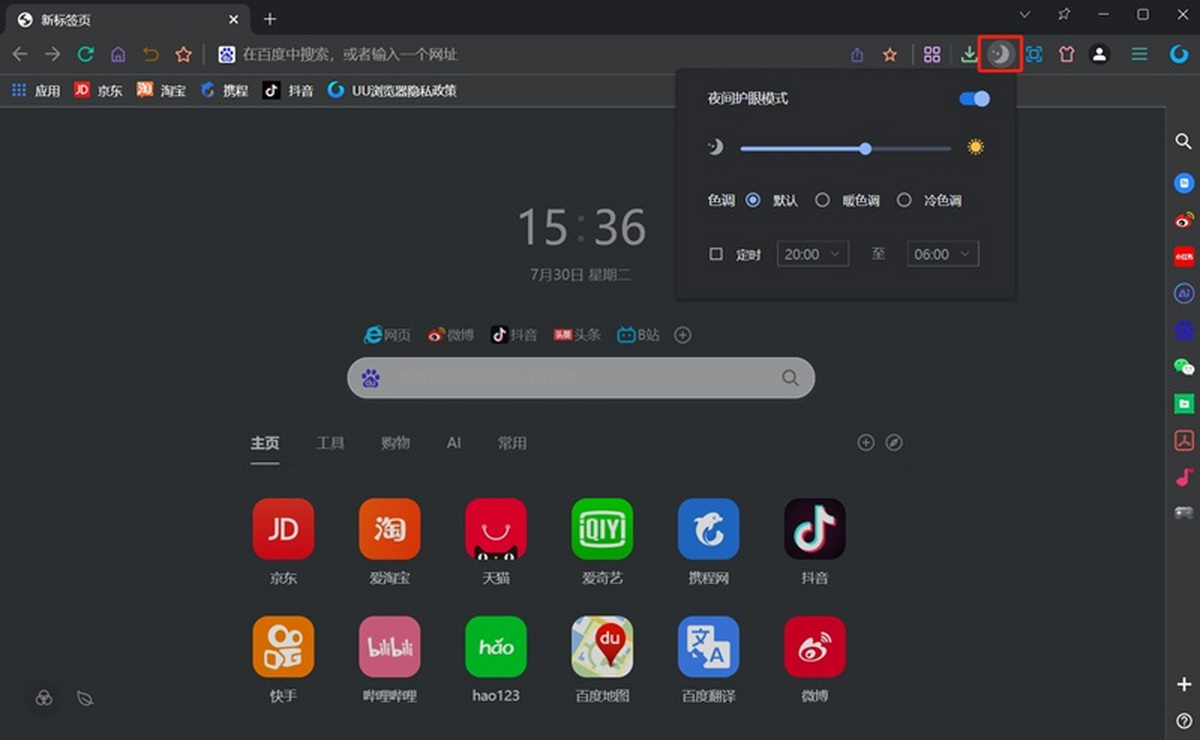Open the downloads icon in toolbar
This screenshot has height=740, width=1200.
[968, 55]
